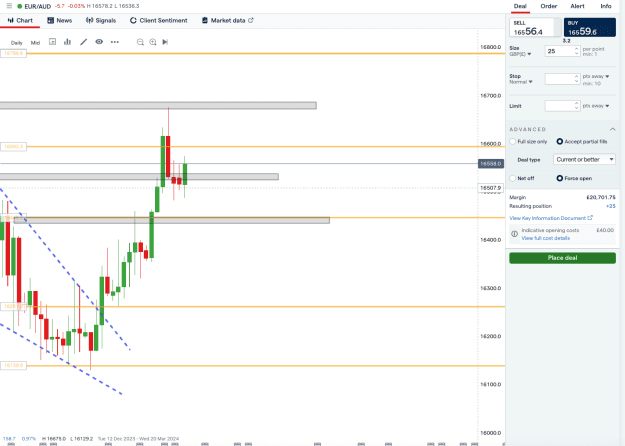Click the Place deal button
This screenshot has height=446, width=625.
pyautogui.click(x=562, y=258)
